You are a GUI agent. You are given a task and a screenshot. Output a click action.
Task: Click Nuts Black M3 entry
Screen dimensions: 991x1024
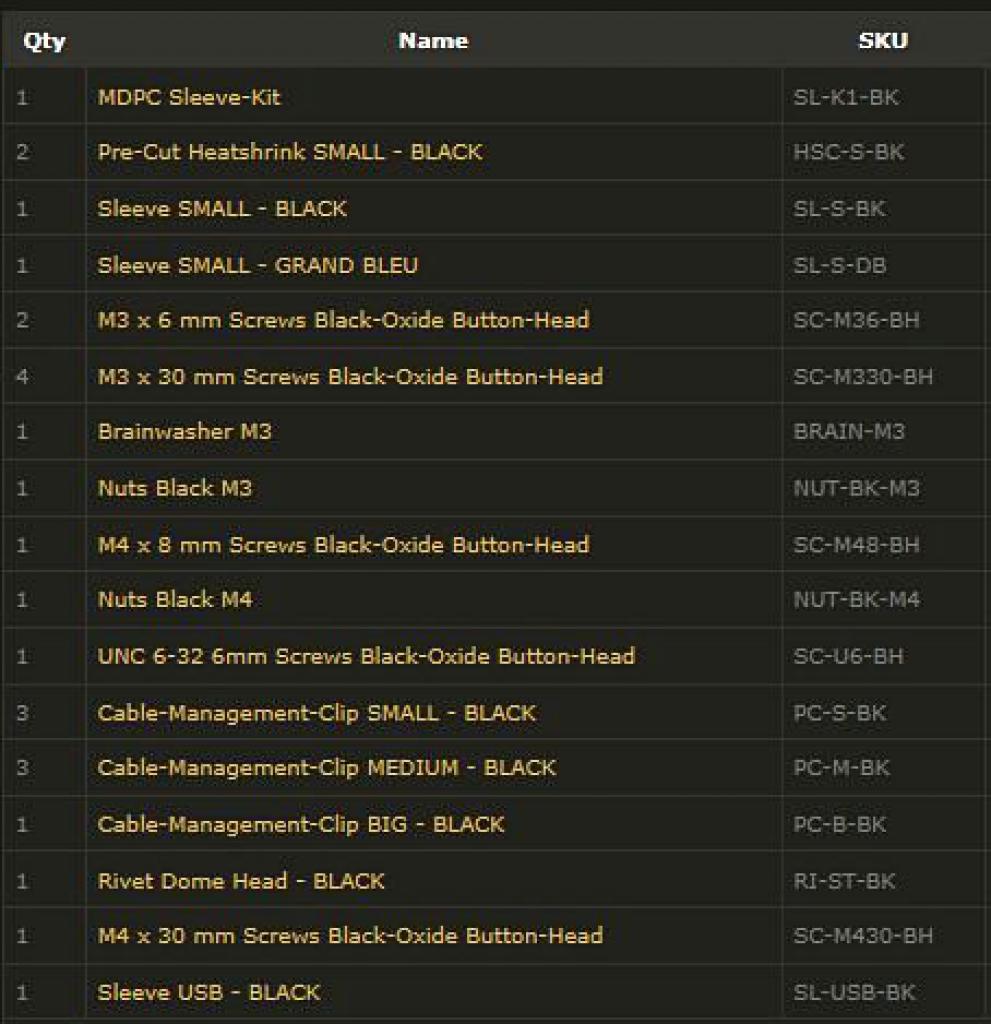[x=174, y=488]
